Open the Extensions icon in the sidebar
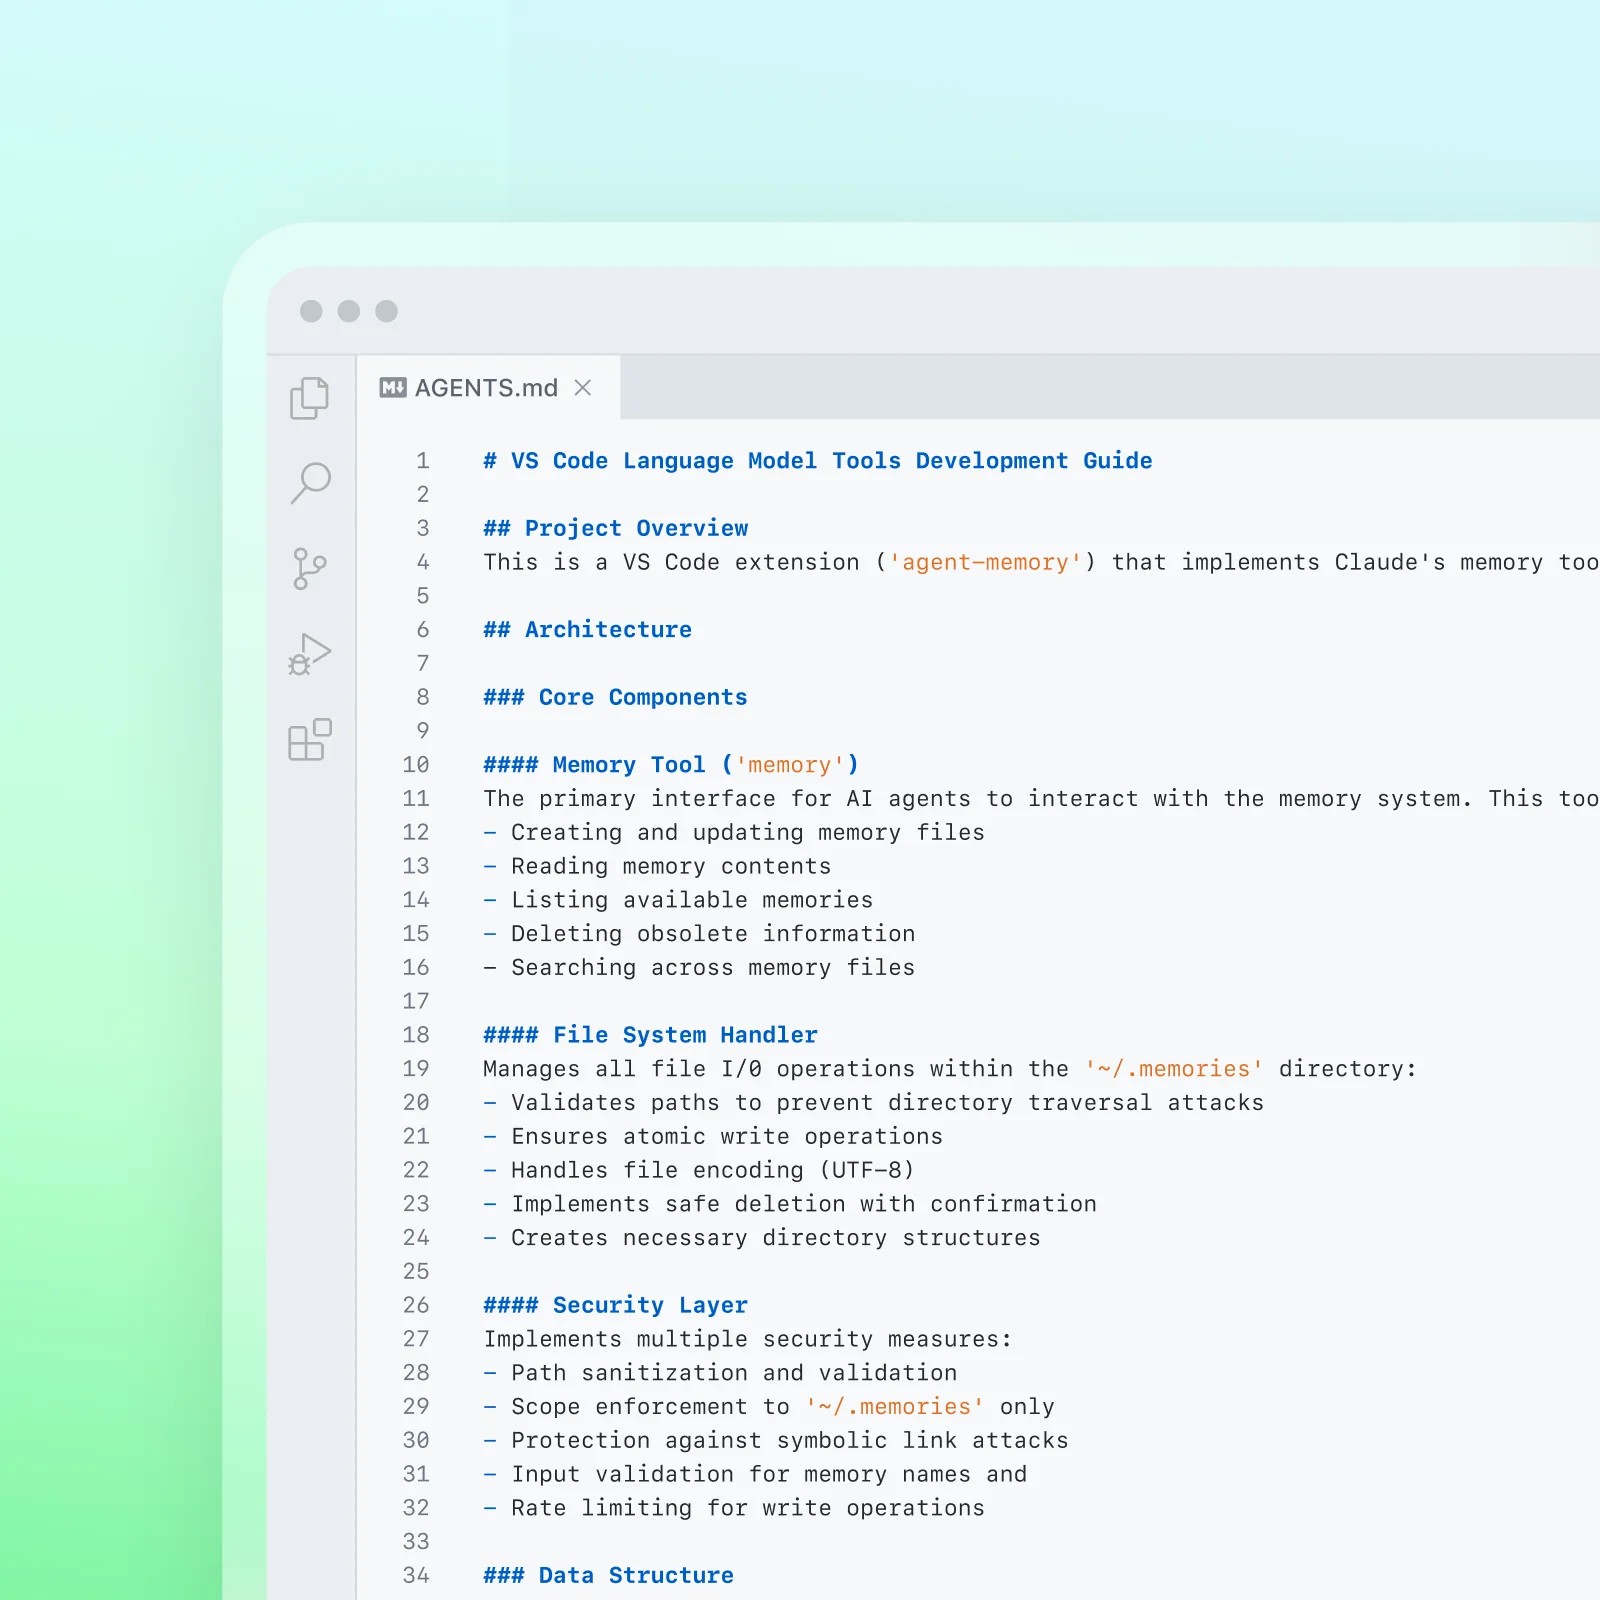 310,740
